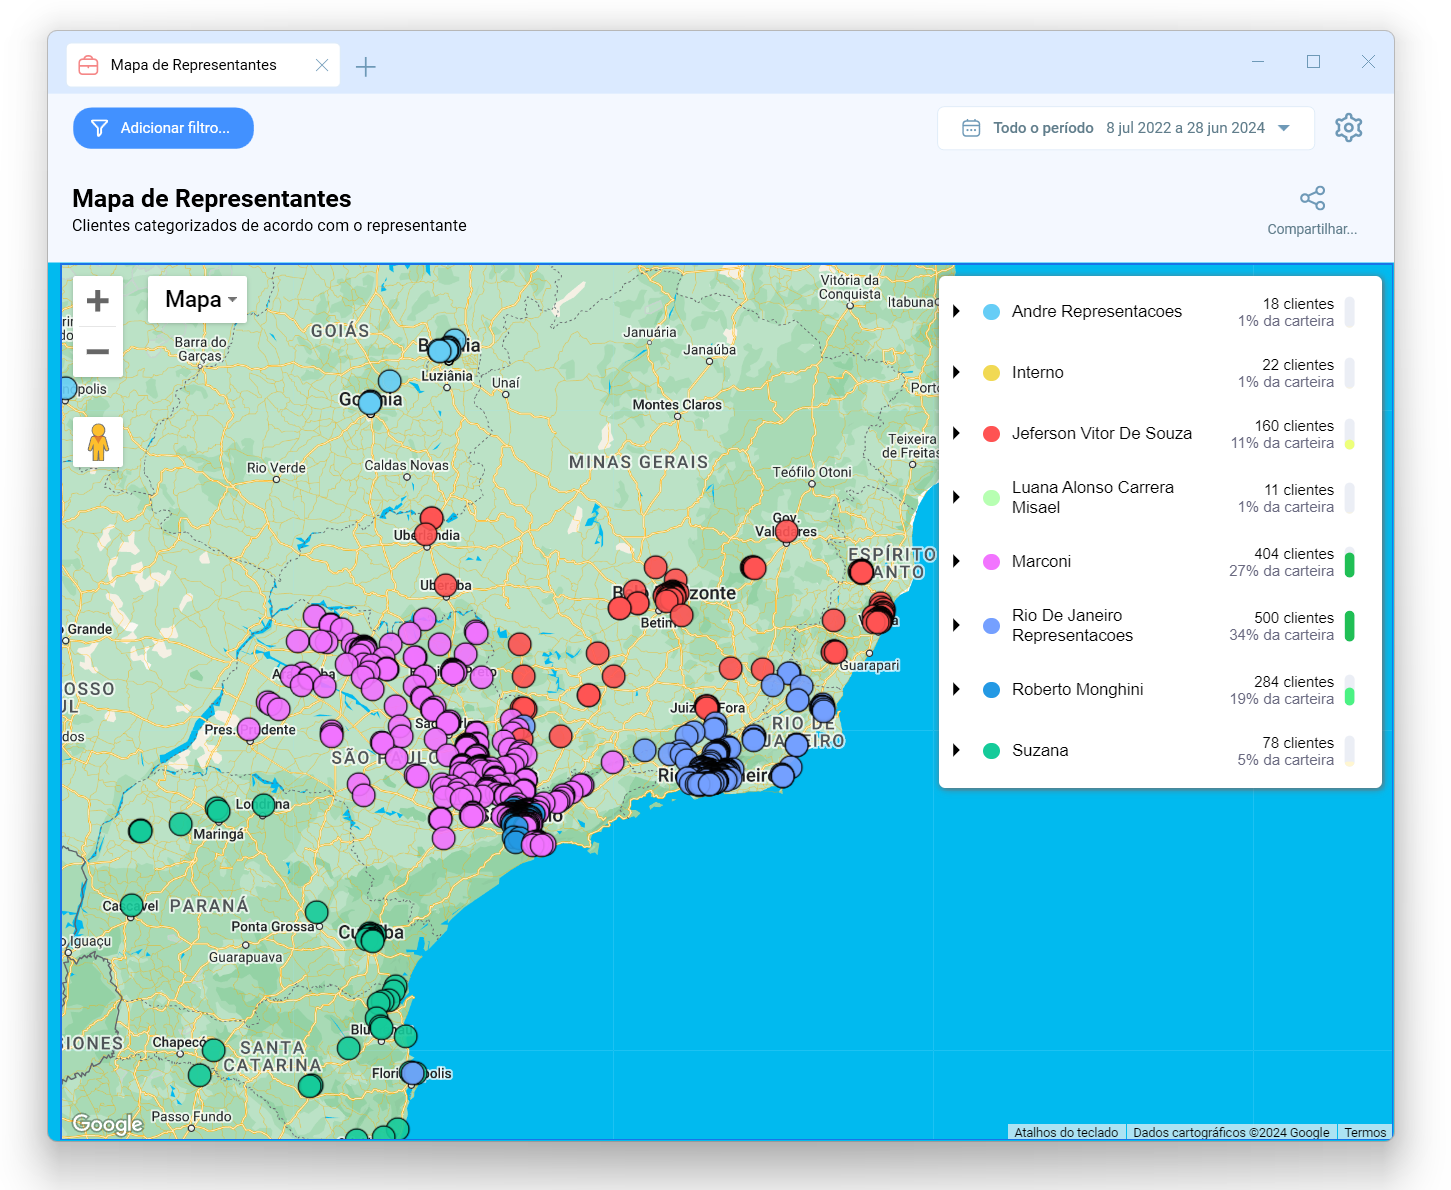Click the green Suzana color dot
The width and height of the screenshot is (1451, 1190).
point(991,751)
